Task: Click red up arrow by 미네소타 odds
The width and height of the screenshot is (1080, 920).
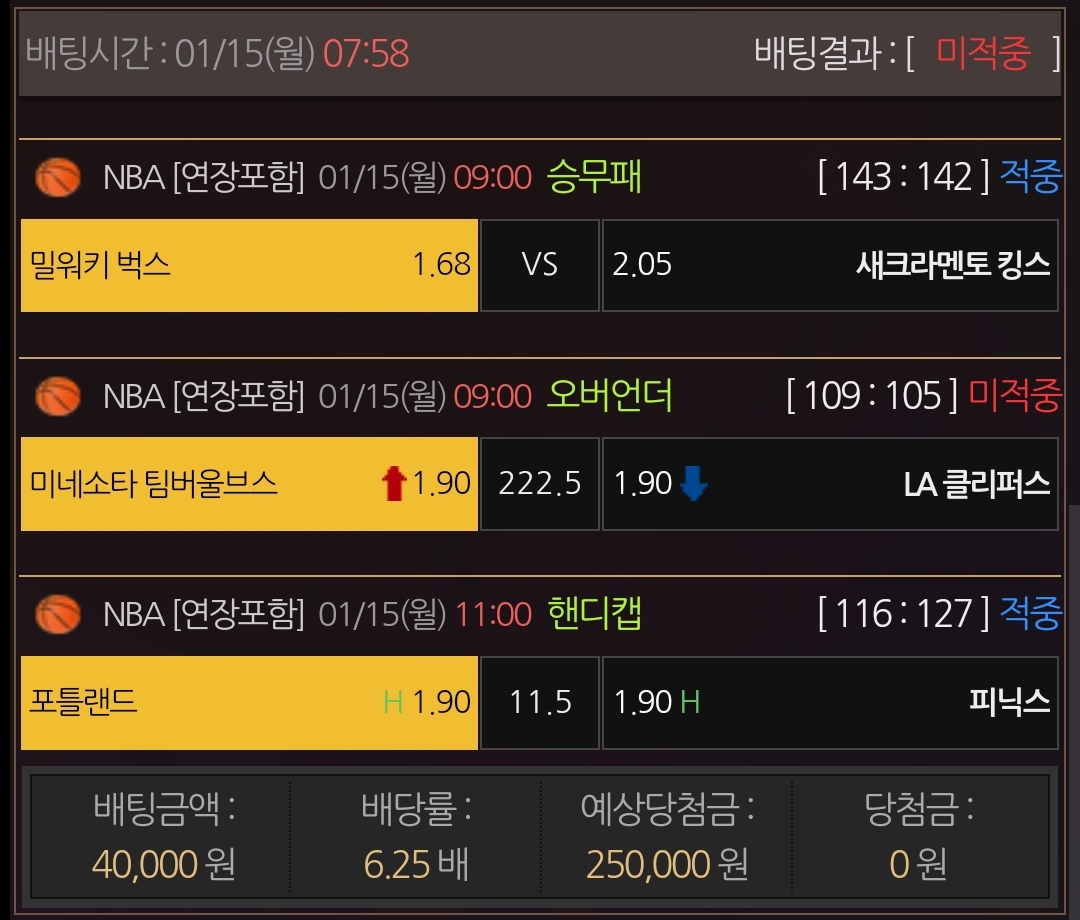Action: tap(394, 483)
